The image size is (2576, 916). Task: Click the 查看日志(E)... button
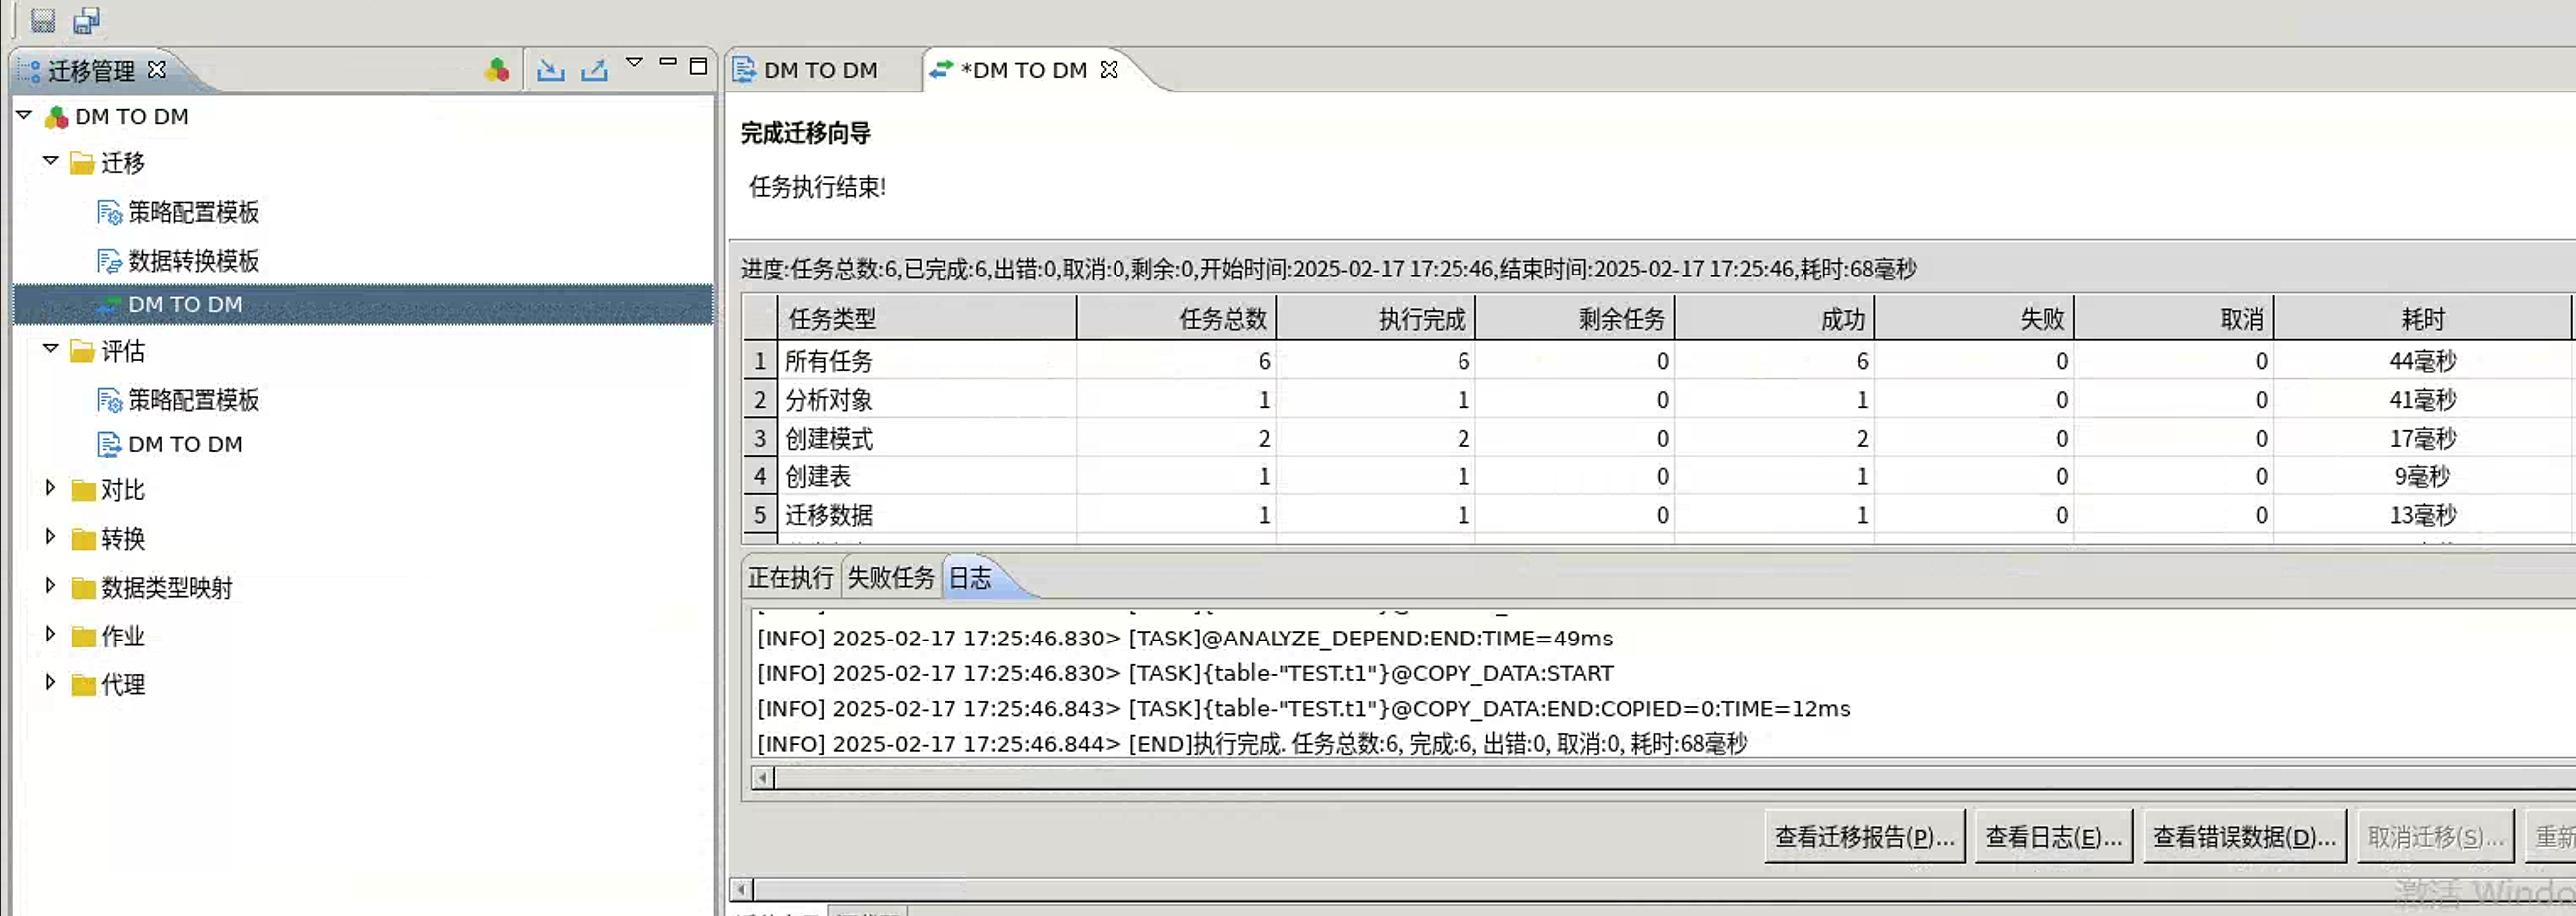(x=2053, y=837)
